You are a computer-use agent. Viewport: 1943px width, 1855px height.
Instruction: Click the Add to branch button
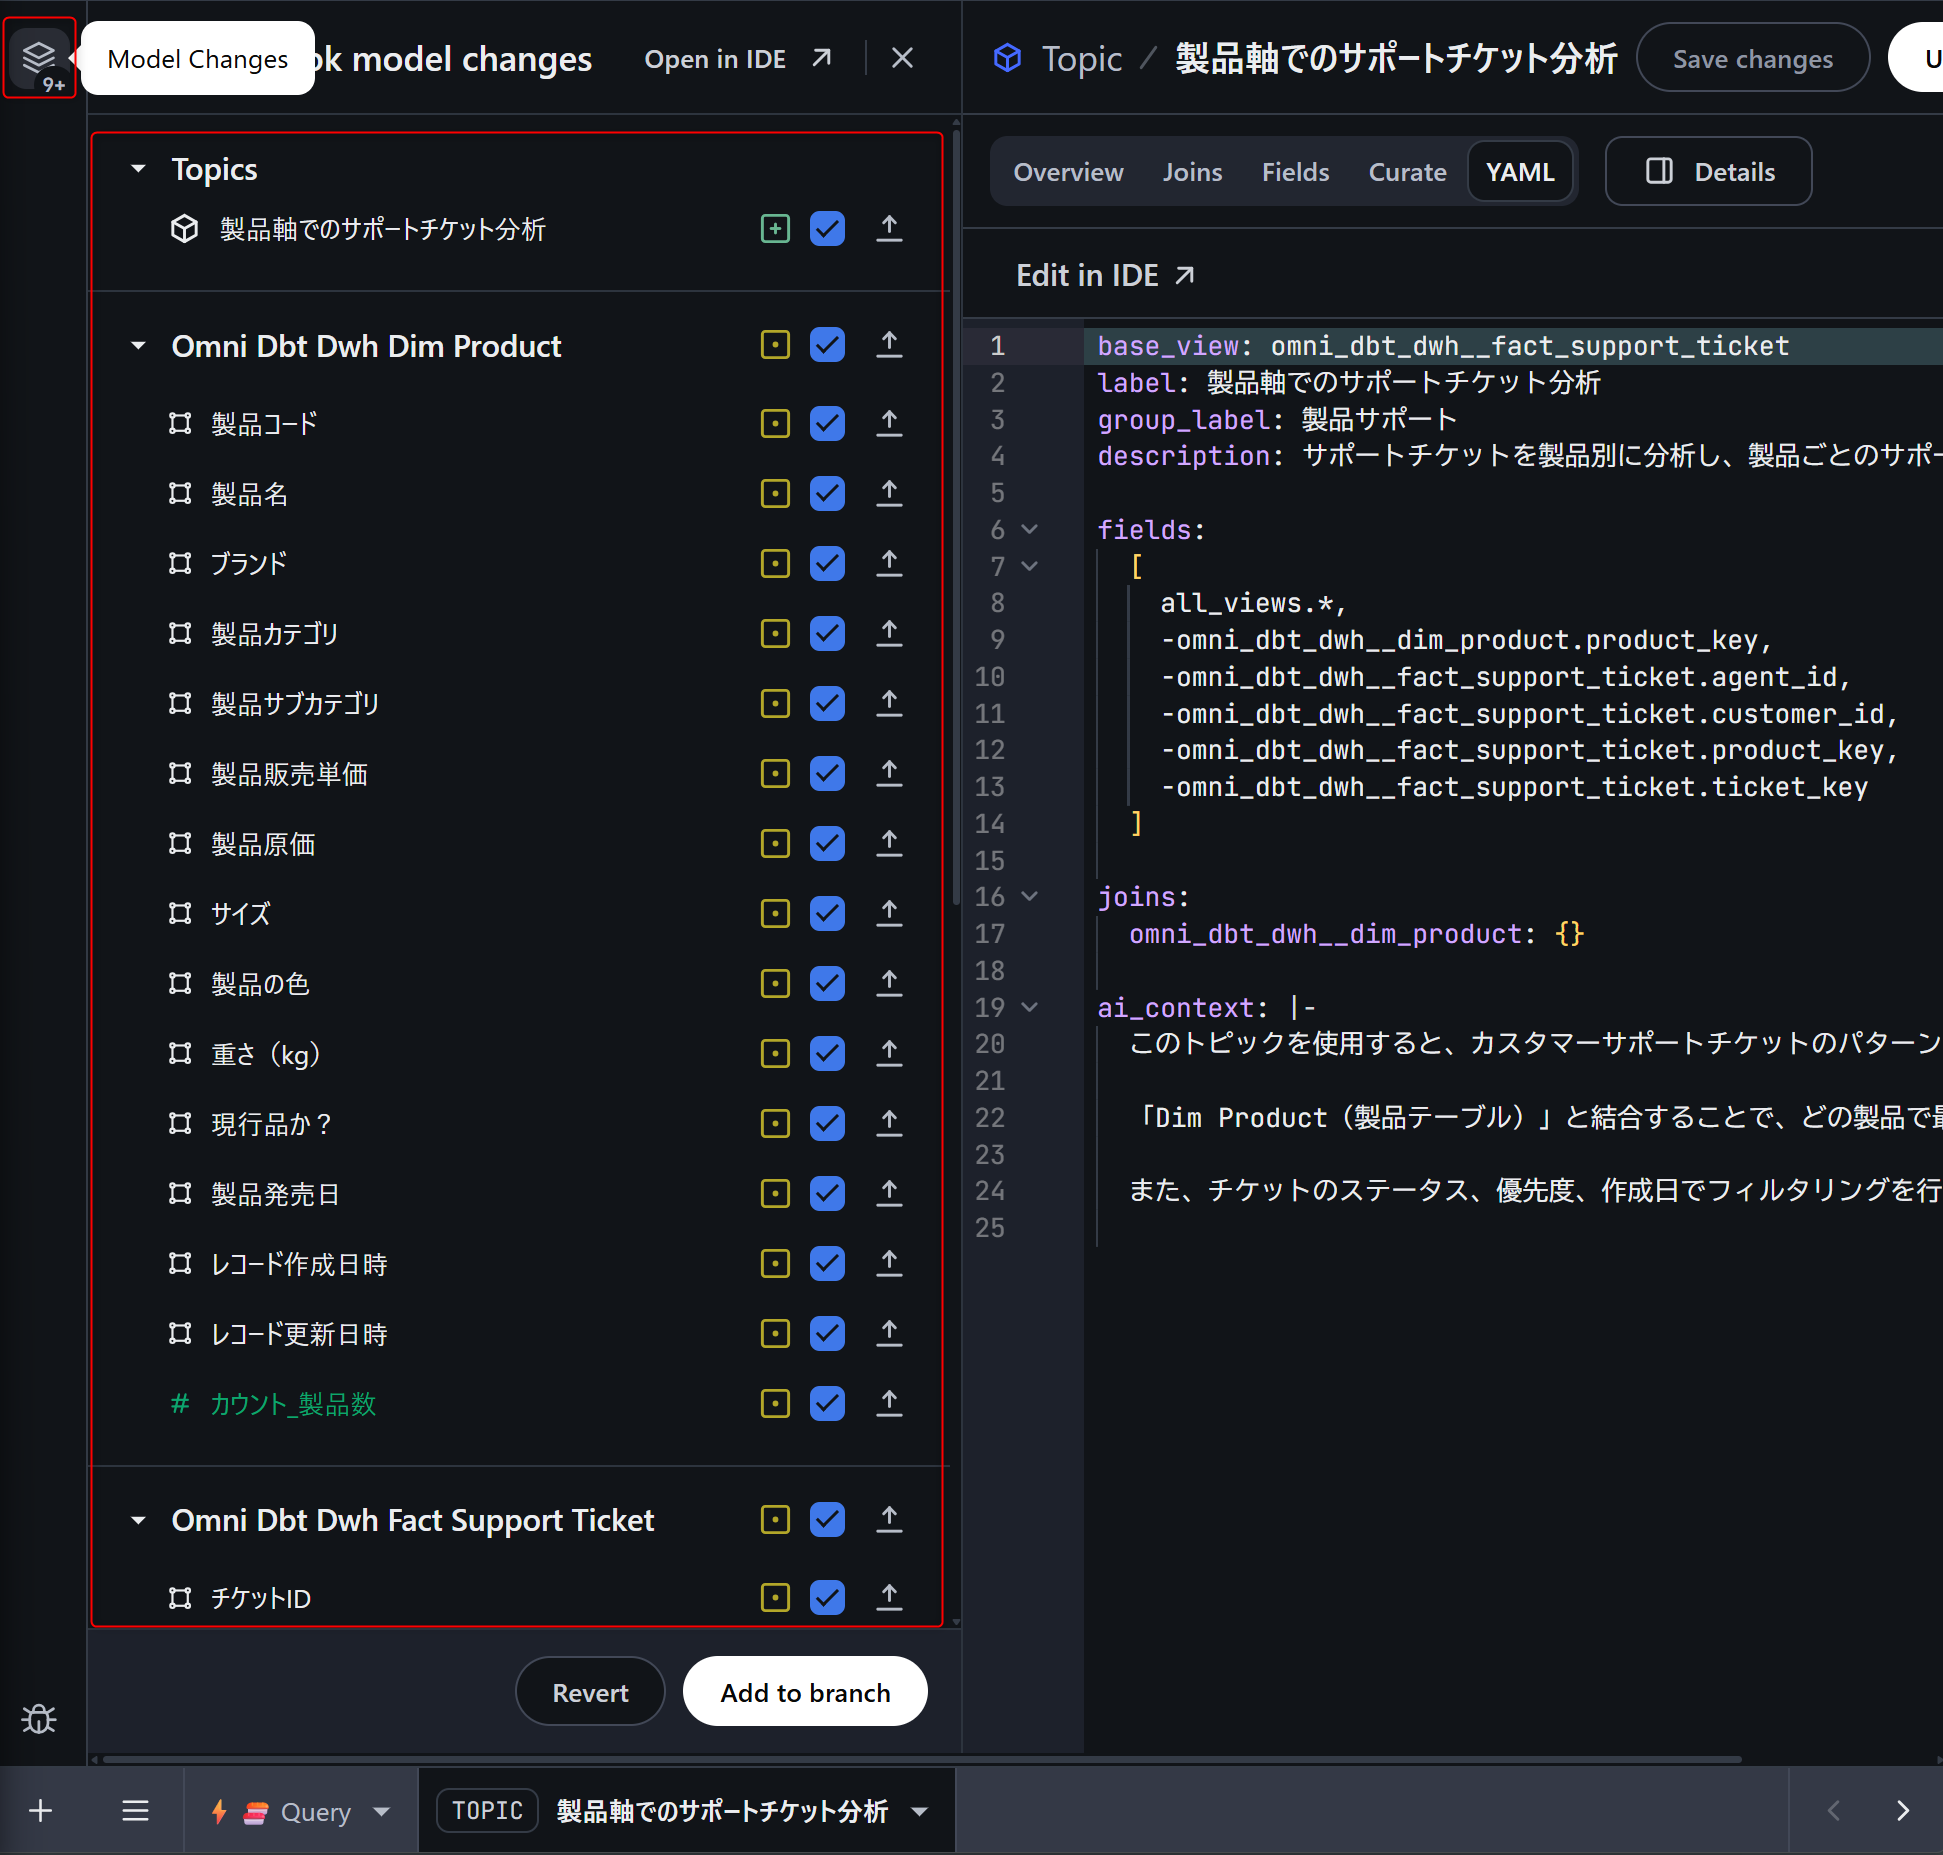coord(805,1692)
